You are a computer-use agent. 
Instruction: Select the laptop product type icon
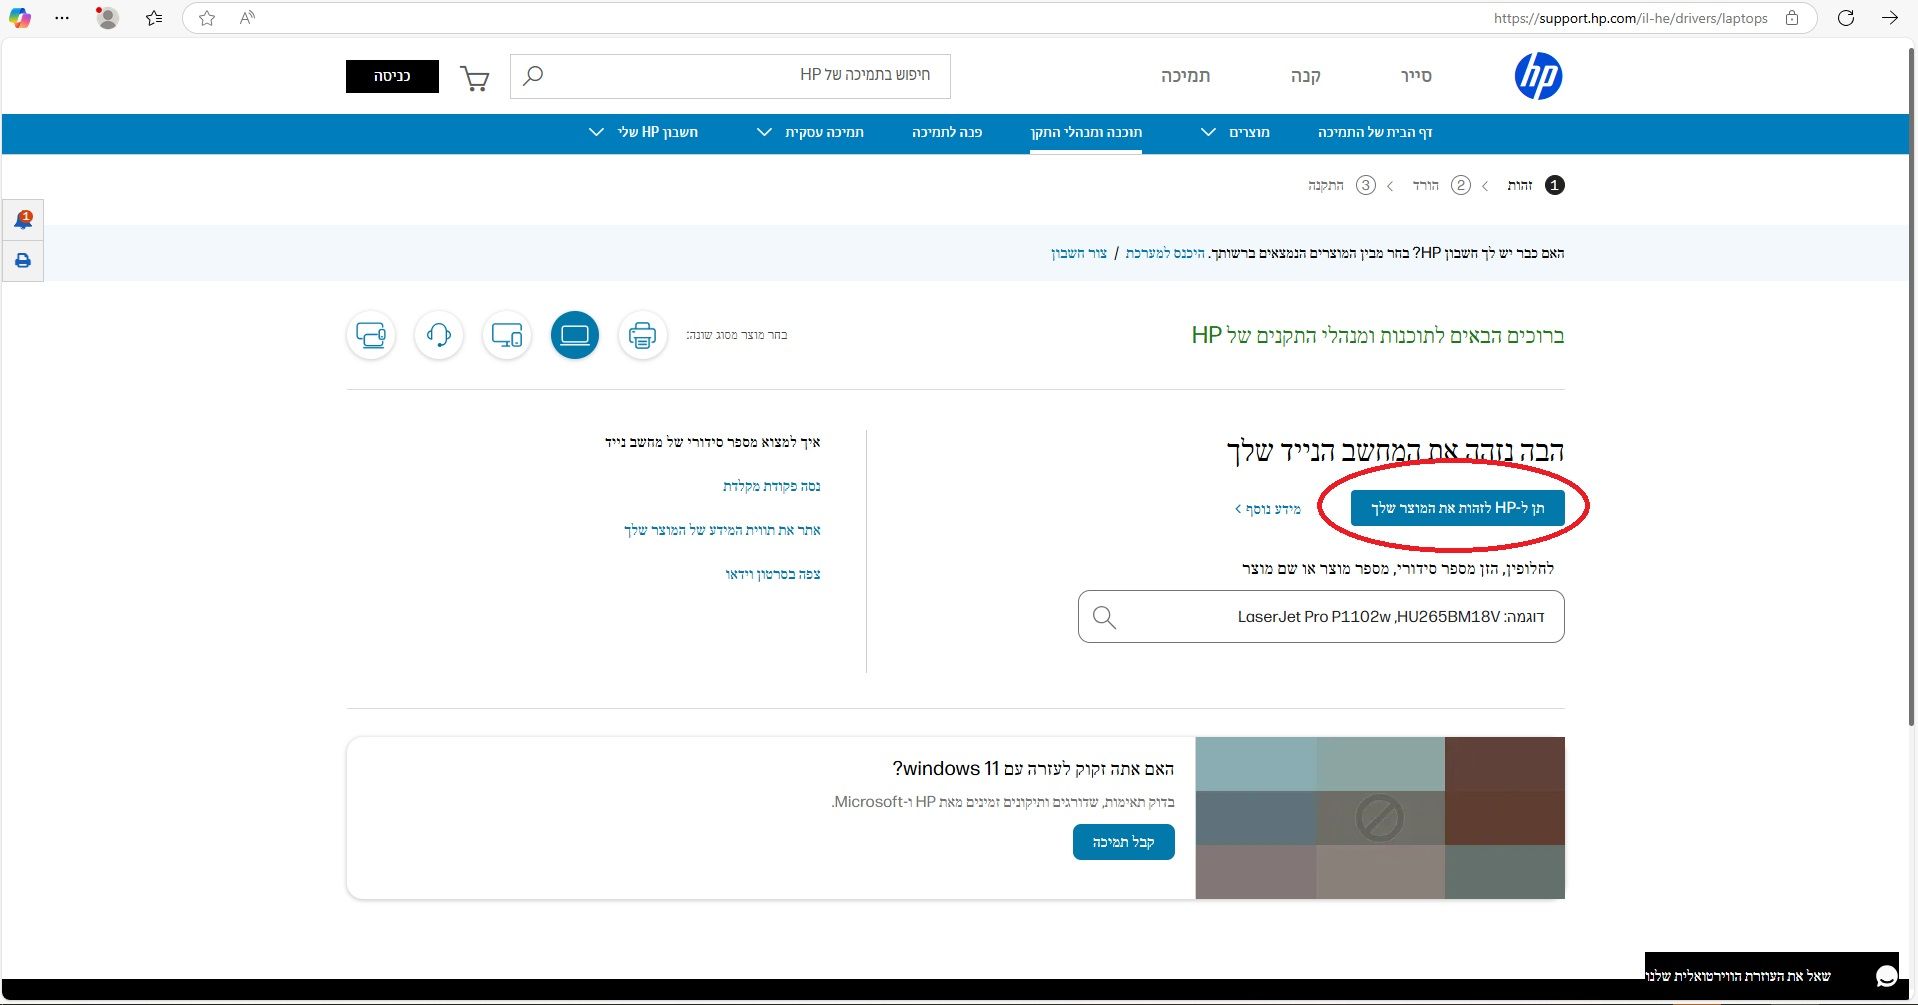tap(575, 335)
